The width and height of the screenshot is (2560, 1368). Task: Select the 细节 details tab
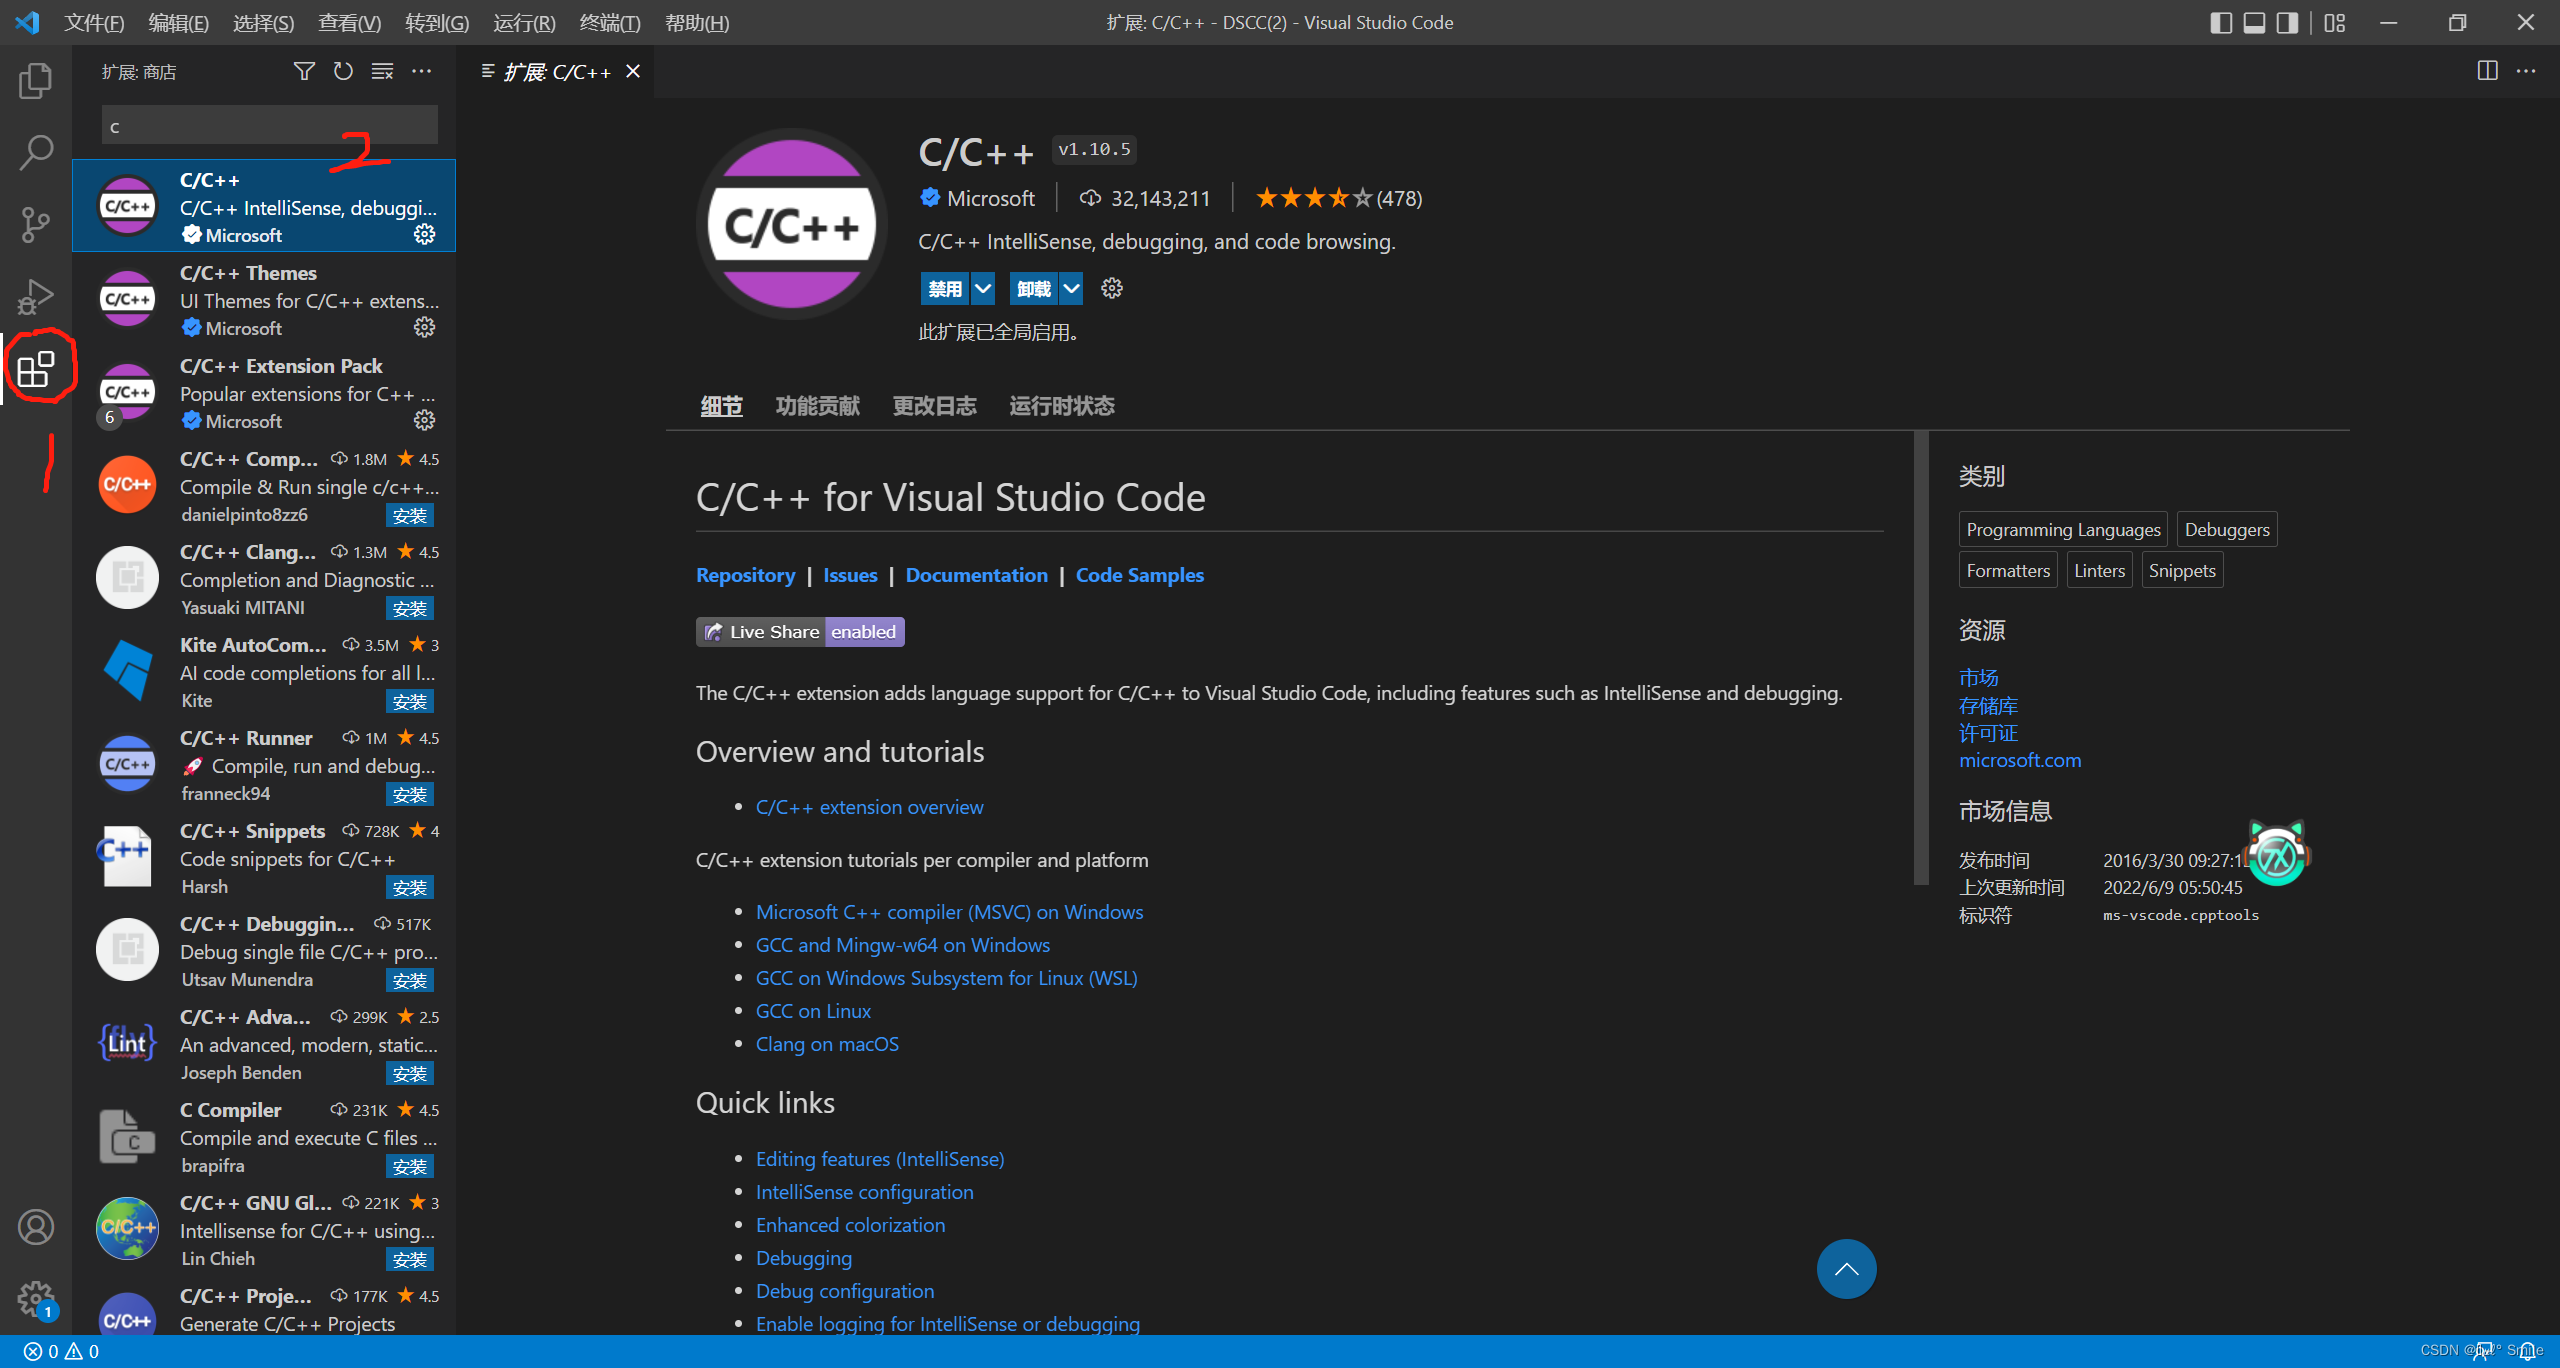click(721, 406)
